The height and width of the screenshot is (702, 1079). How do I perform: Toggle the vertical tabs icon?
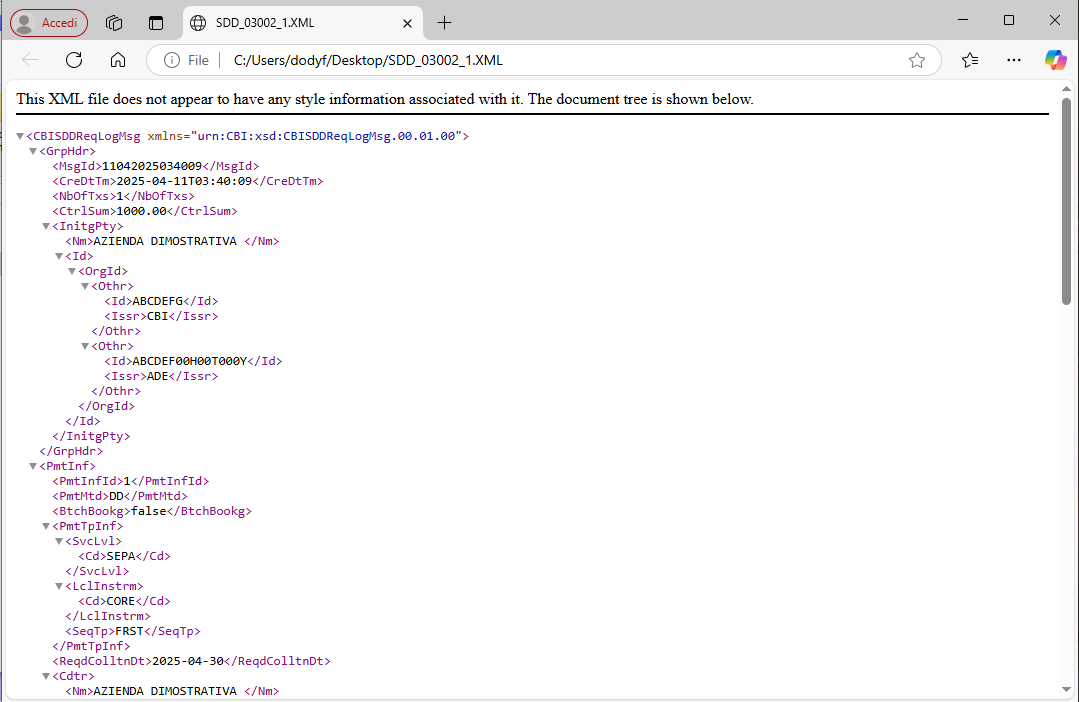(x=155, y=22)
